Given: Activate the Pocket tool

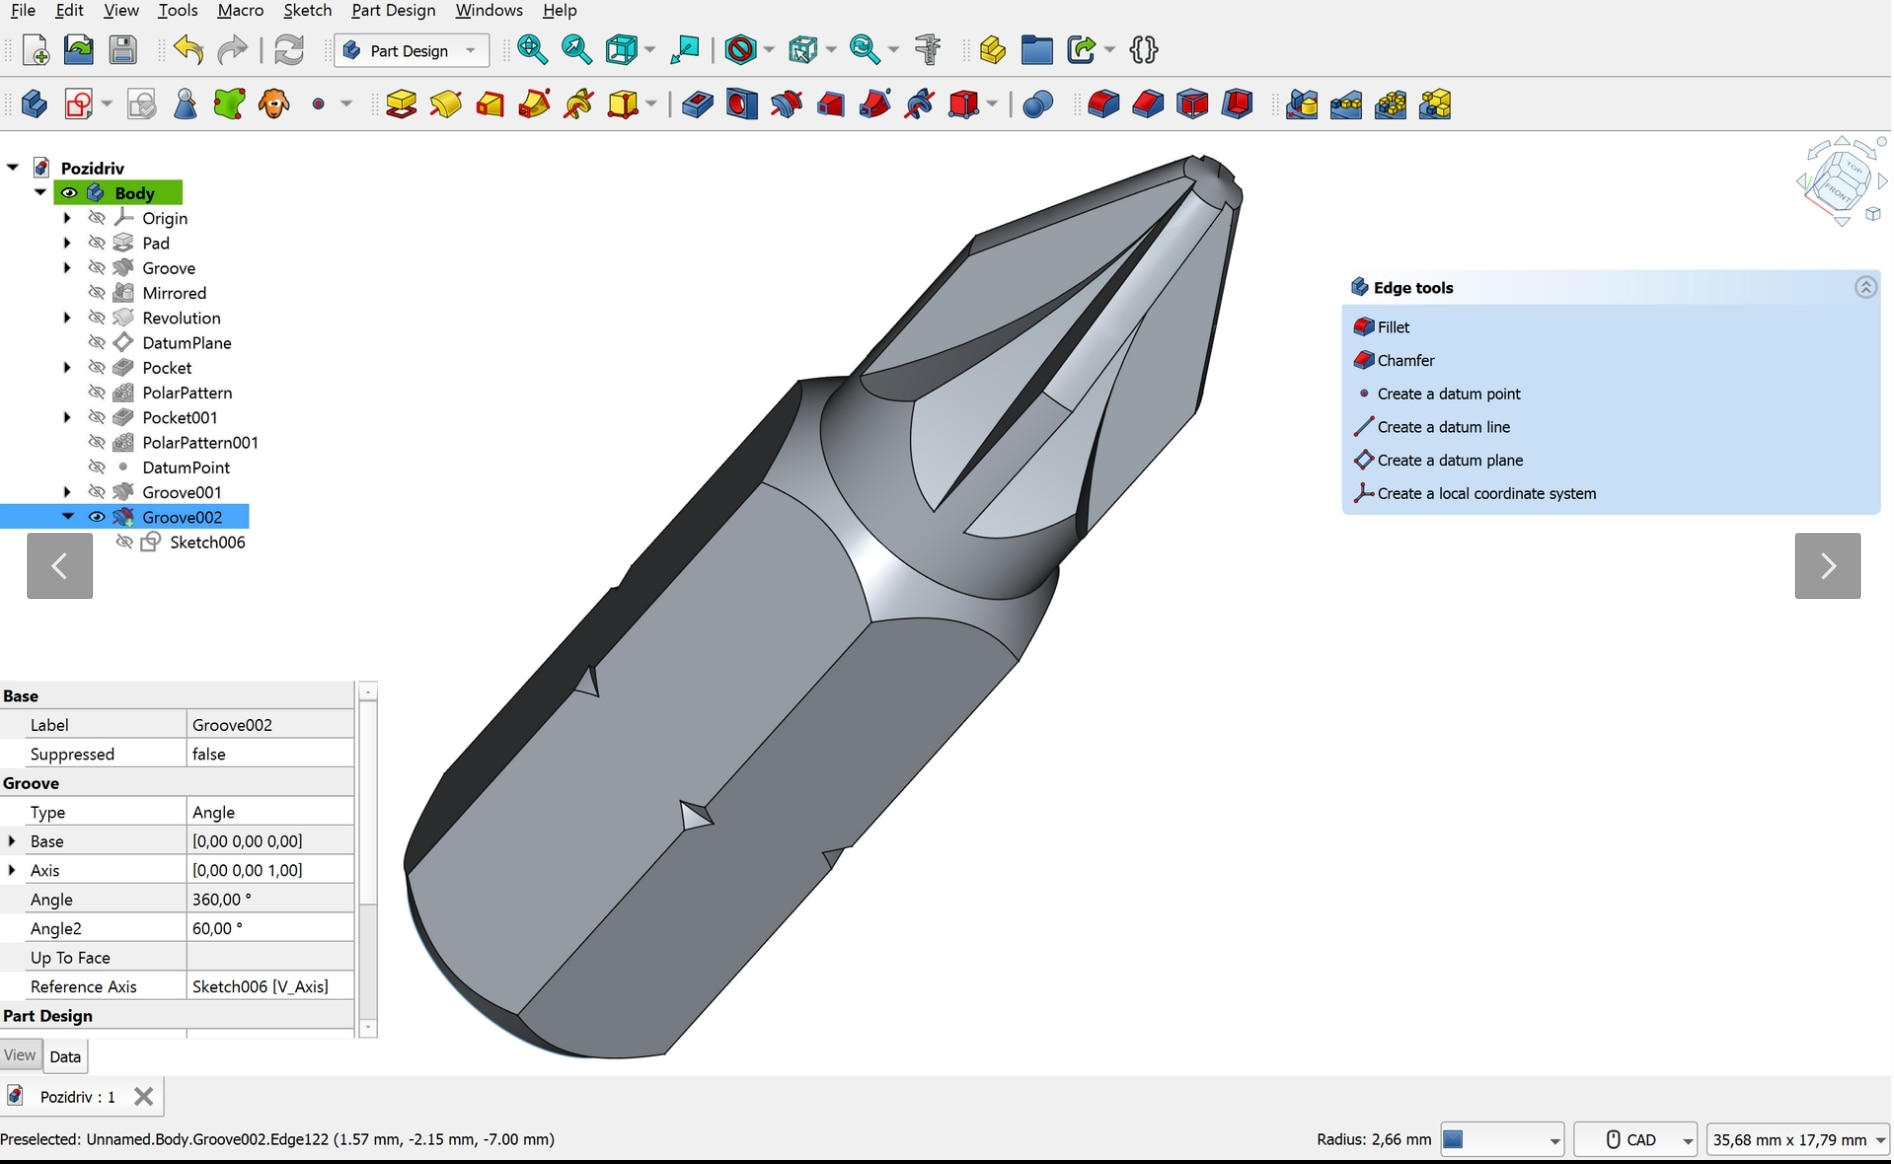Looking at the screenshot, I should pyautogui.click(x=696, y=103).
